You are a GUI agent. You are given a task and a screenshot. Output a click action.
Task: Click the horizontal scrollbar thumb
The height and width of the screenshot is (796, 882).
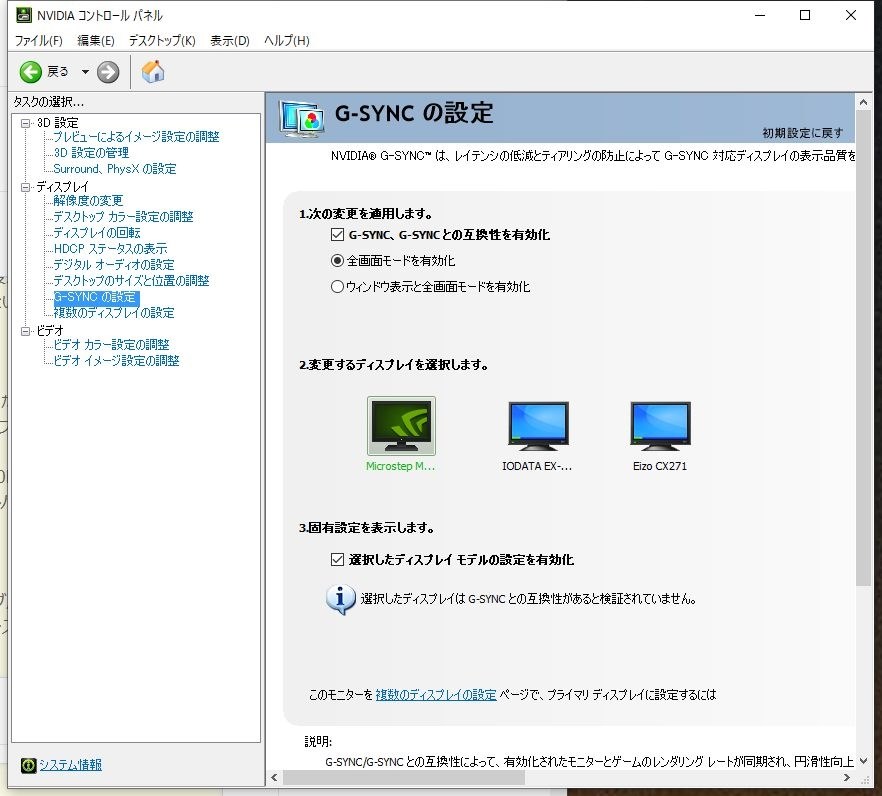[404, 778]
